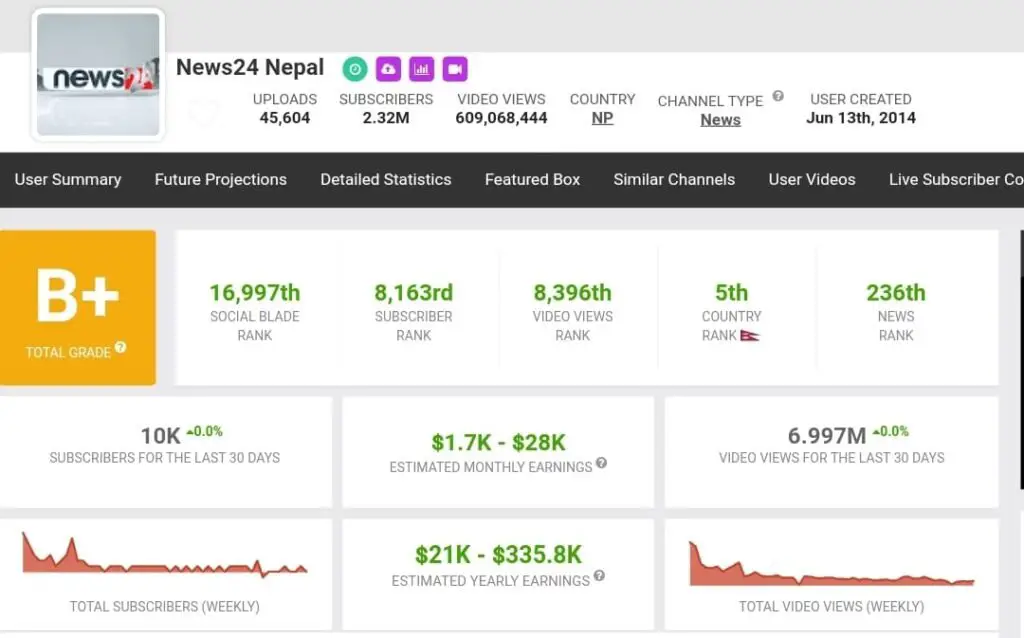1024x638 pixels.
Task: Select the Featured Box tab
Action: [532, 180]
